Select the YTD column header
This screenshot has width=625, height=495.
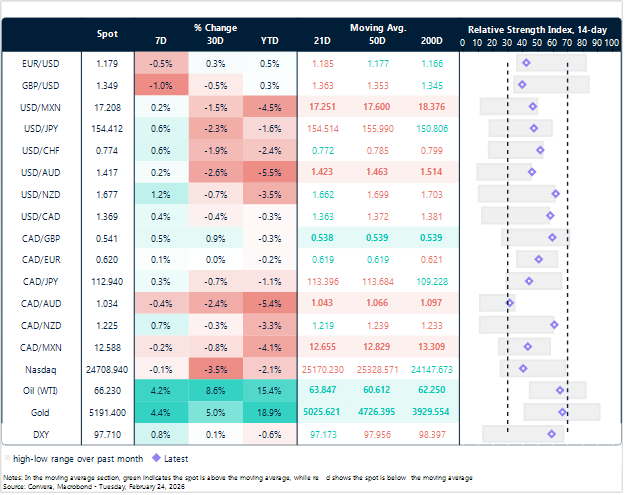click(x=268, y=43)
